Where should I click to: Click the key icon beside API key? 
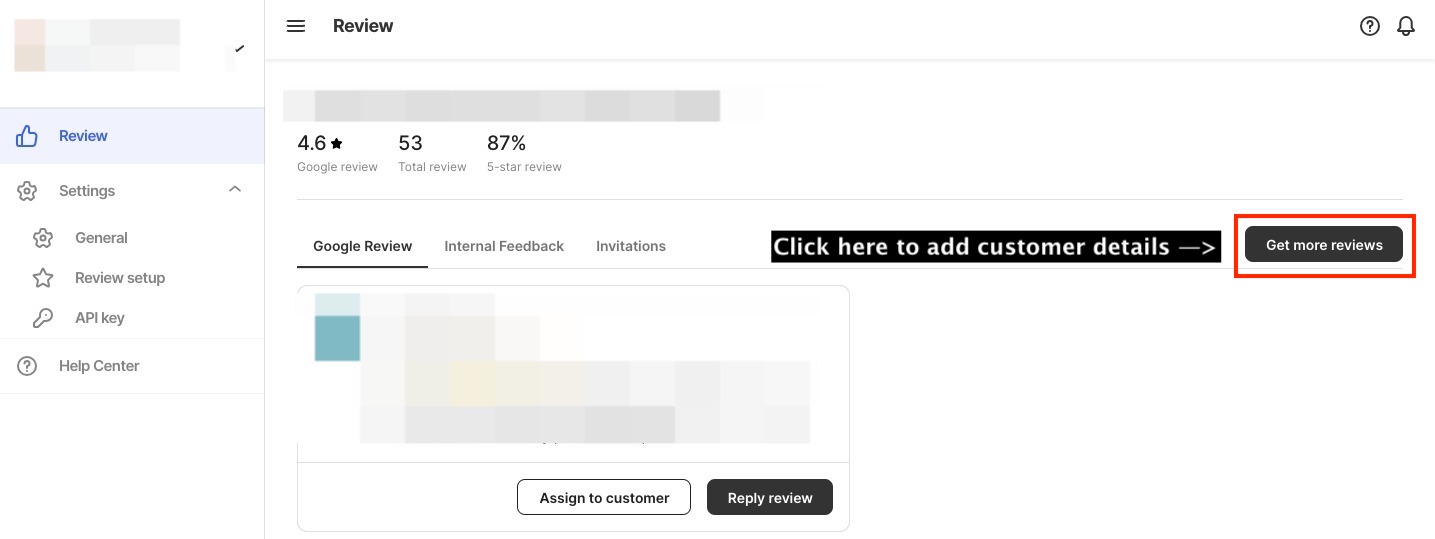coord(42,318)
